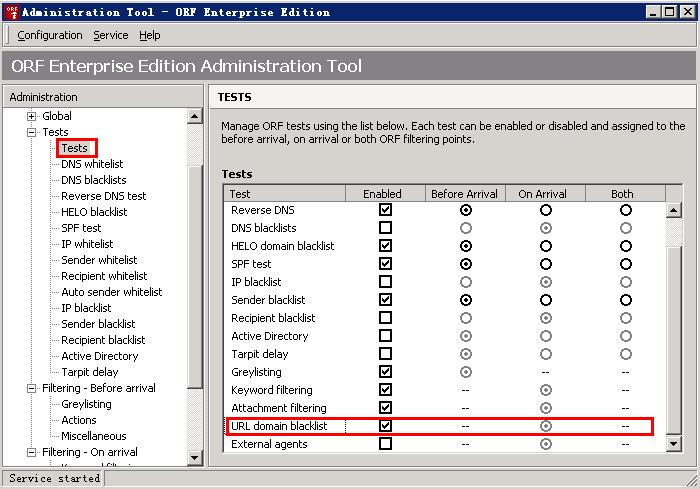Set Sender blacklist to Both filtering points

pos(625,300)
